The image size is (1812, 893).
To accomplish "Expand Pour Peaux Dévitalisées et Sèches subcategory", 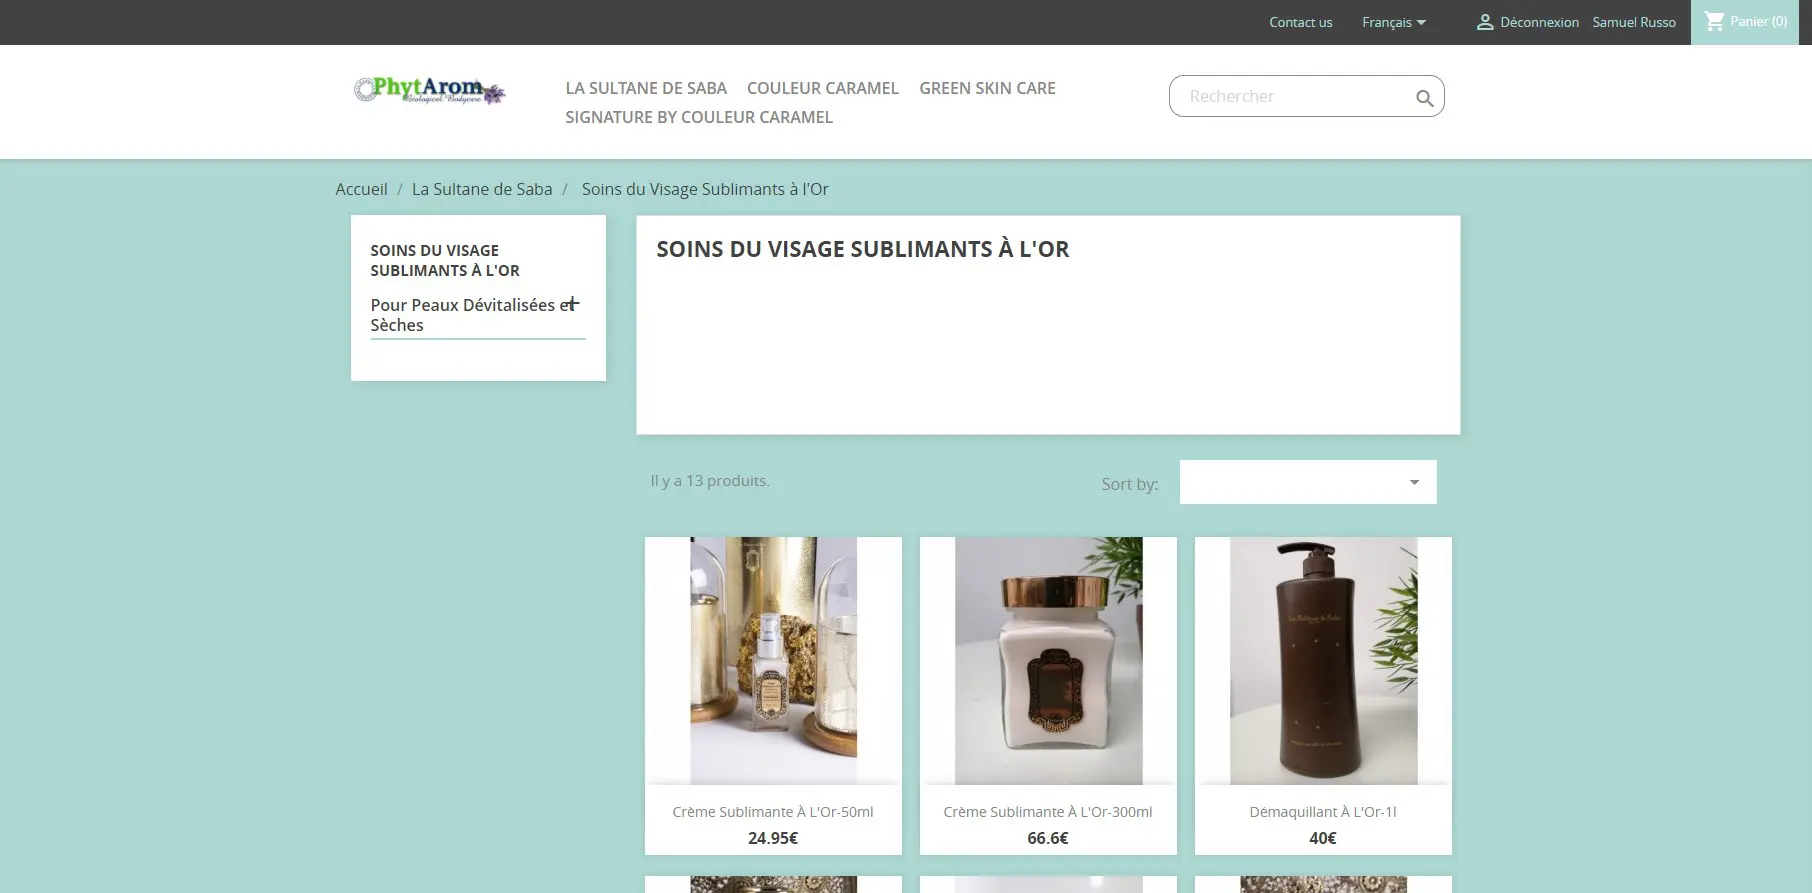I will pyautogui.click(x=572, y=303).
